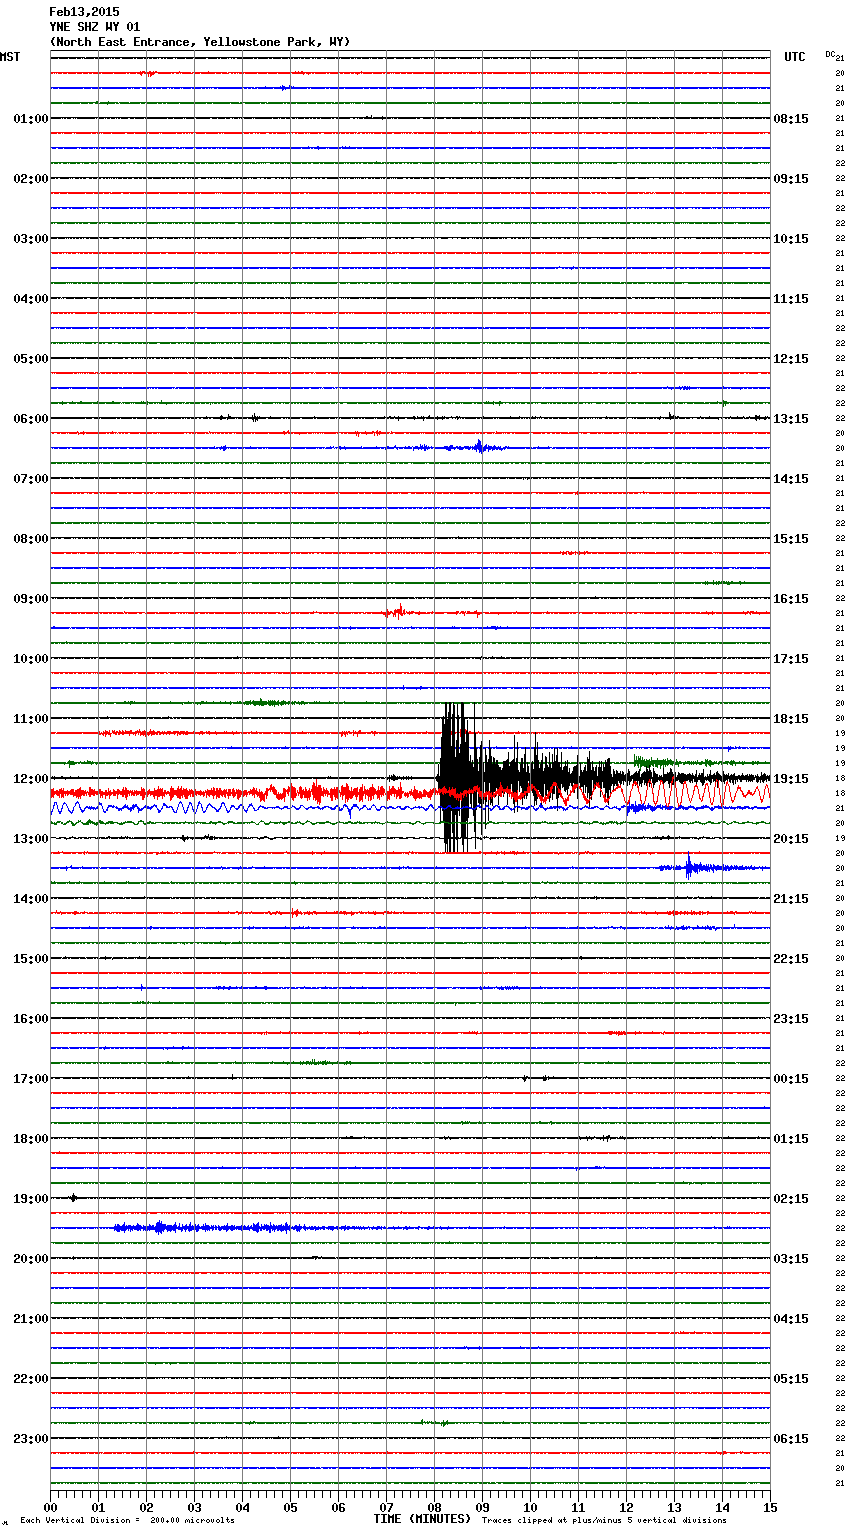The width and height of the screenshot is (850, 1534).
Task: Select the 01:00 MST time label
Action: tap(30, 119)
